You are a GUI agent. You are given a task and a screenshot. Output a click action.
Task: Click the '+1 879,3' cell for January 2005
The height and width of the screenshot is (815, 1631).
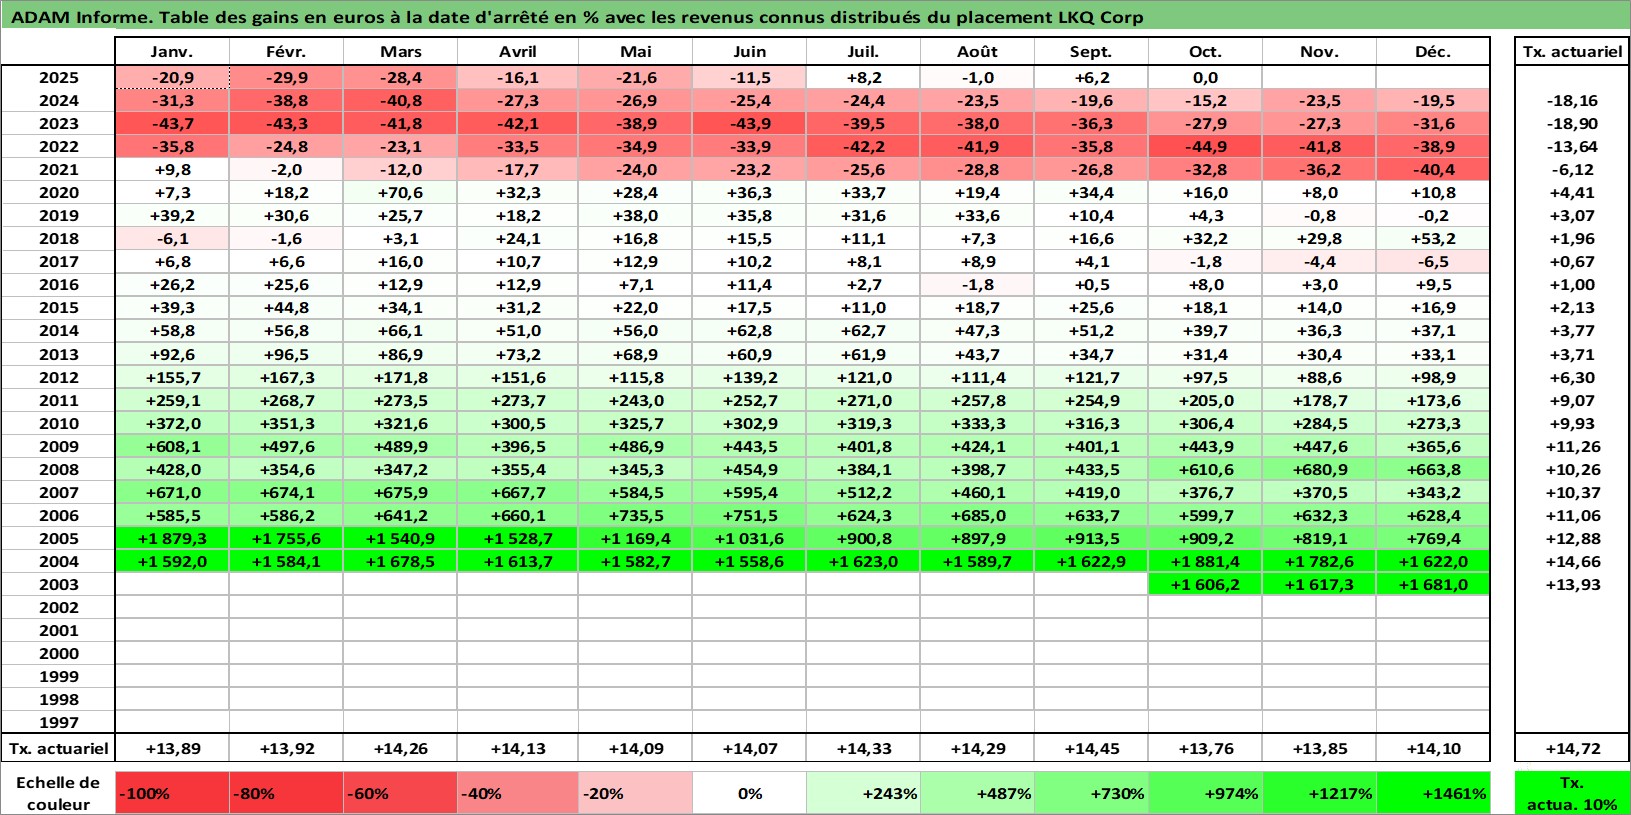[x=172, y=539]
